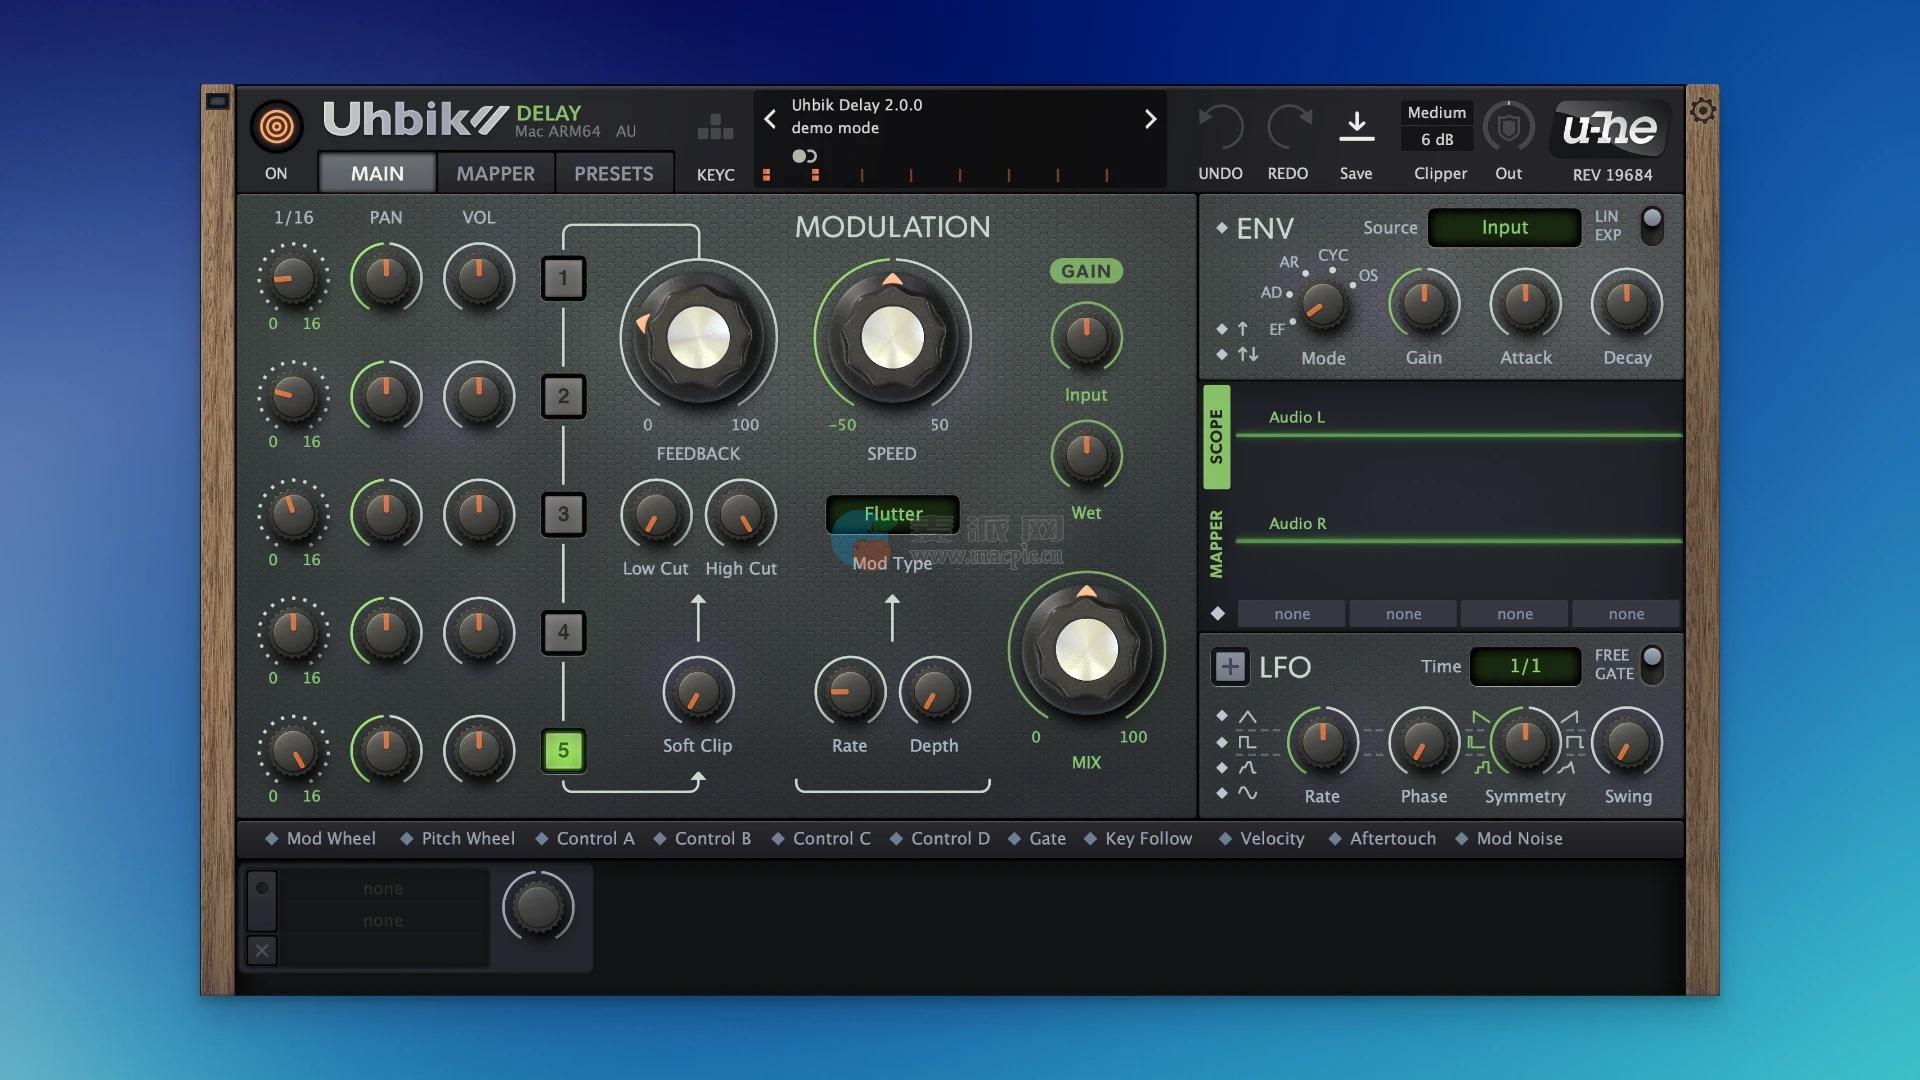This screenshot has width=1920, height=1080.
Task: Click the large MIX knob
Action: pyautogui.click(x=1086, y=650)
